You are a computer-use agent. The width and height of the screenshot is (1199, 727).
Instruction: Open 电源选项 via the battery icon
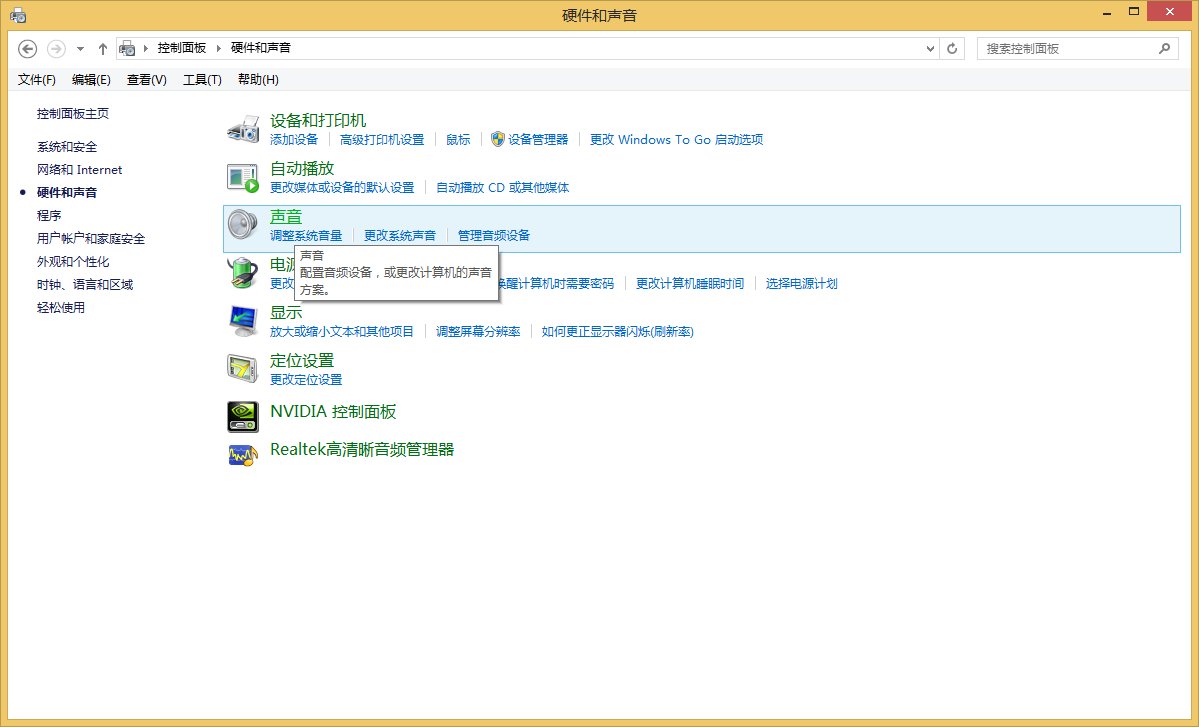coord(241,272)
